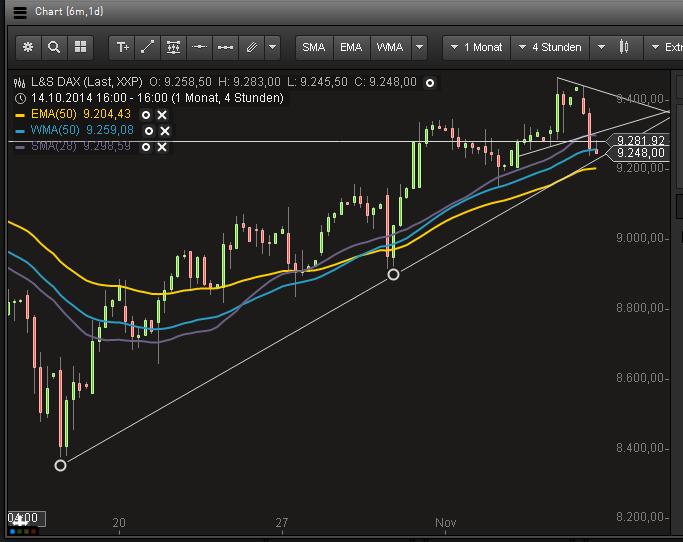
Task: Toggle the EMA(50) indicator settings circle
Action: tap(147, 115)
